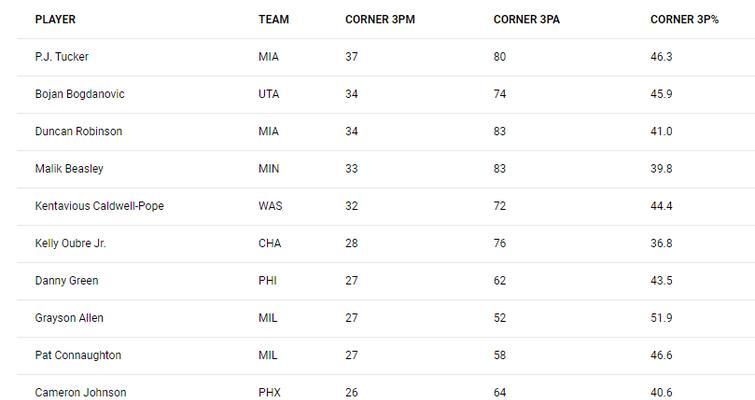This screenshot has width=755, height=400.
Task: Sort by CORNER 3P% column header
Action: click(x=684, y=19)
